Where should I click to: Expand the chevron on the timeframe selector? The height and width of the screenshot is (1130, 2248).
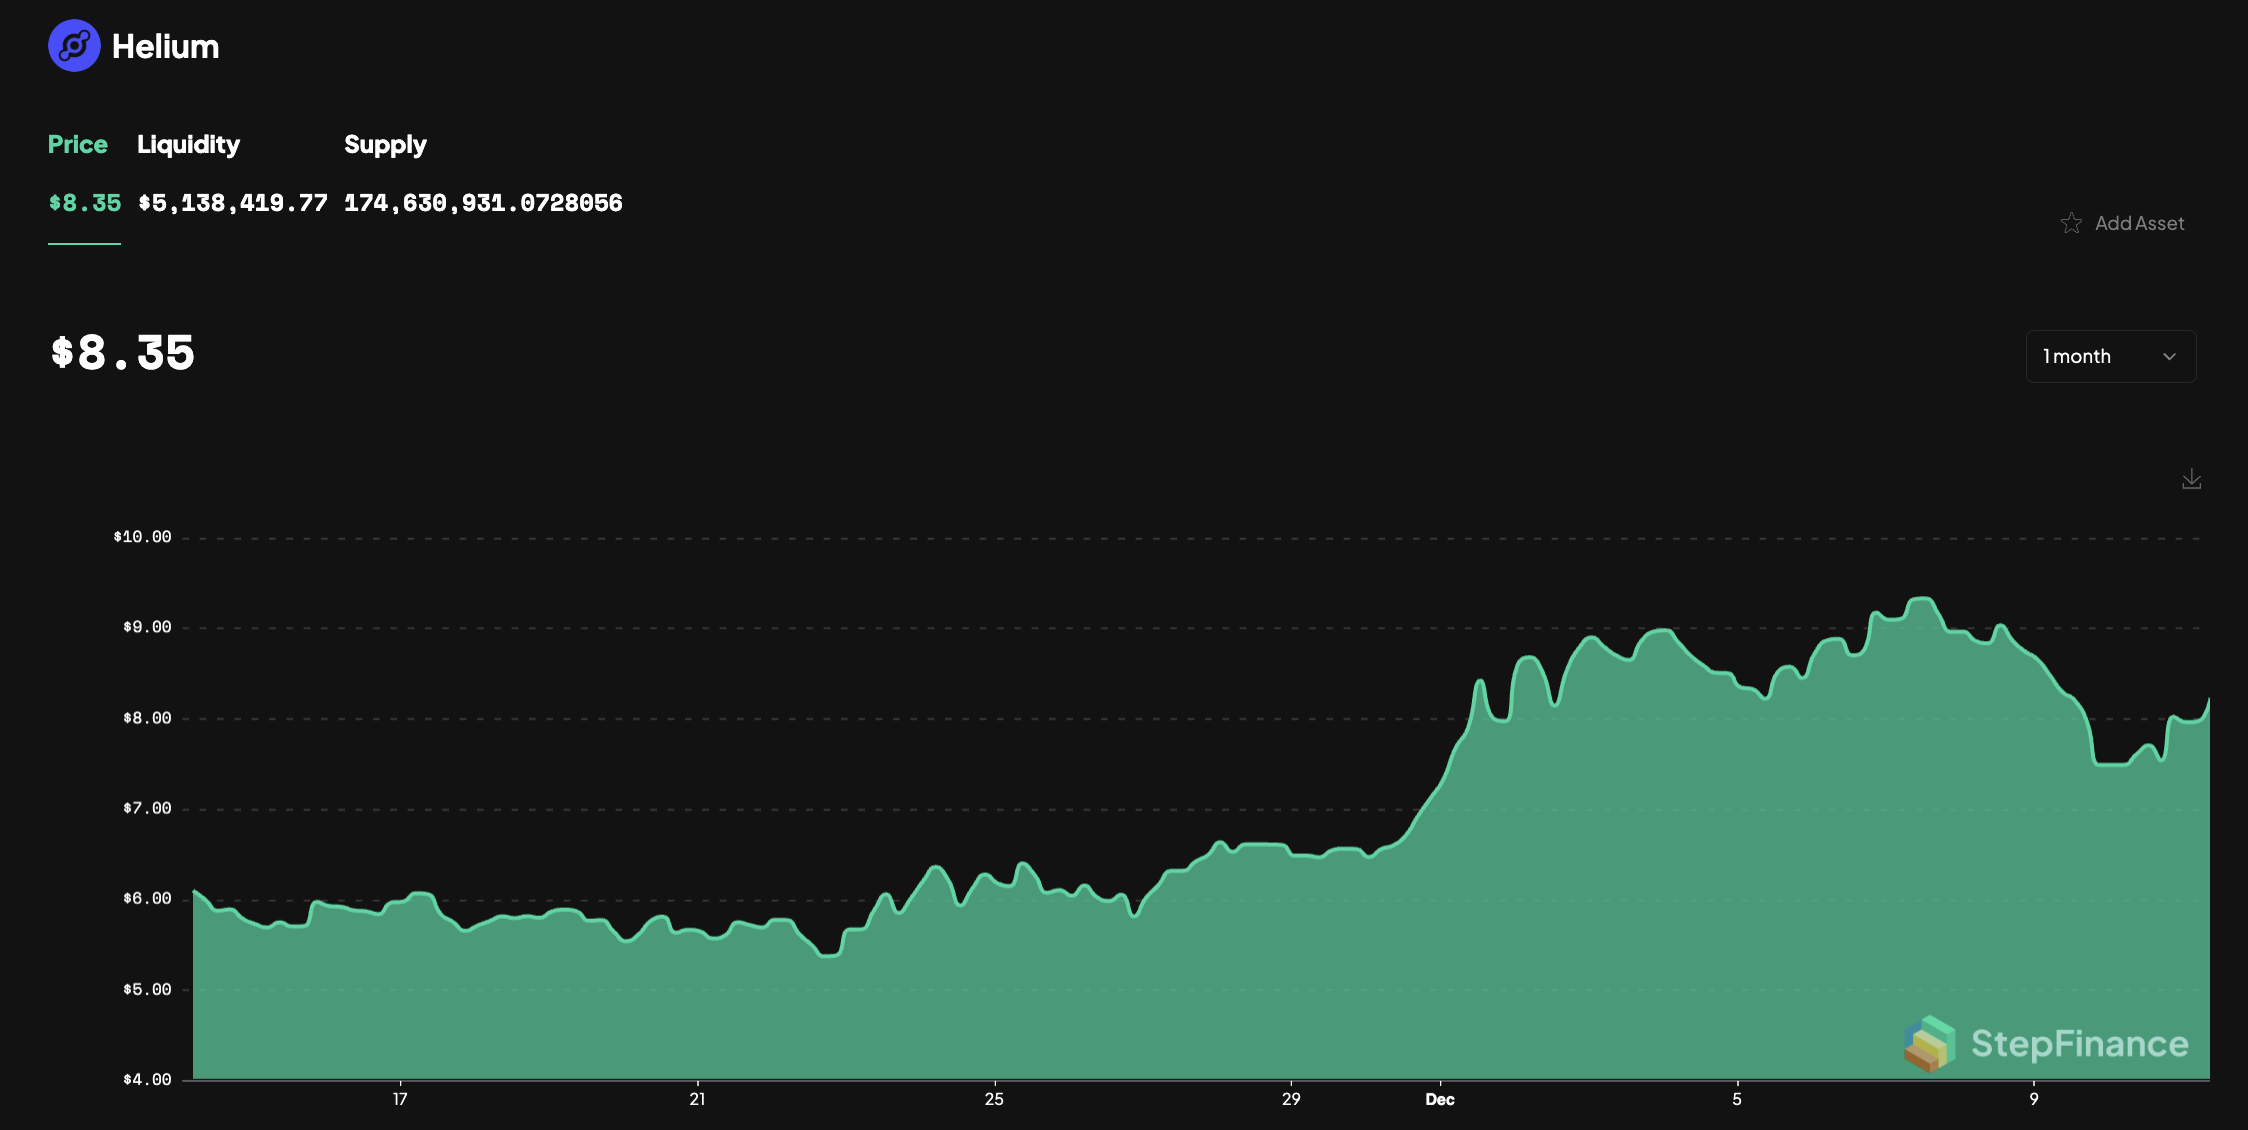tap(2169, 356)
